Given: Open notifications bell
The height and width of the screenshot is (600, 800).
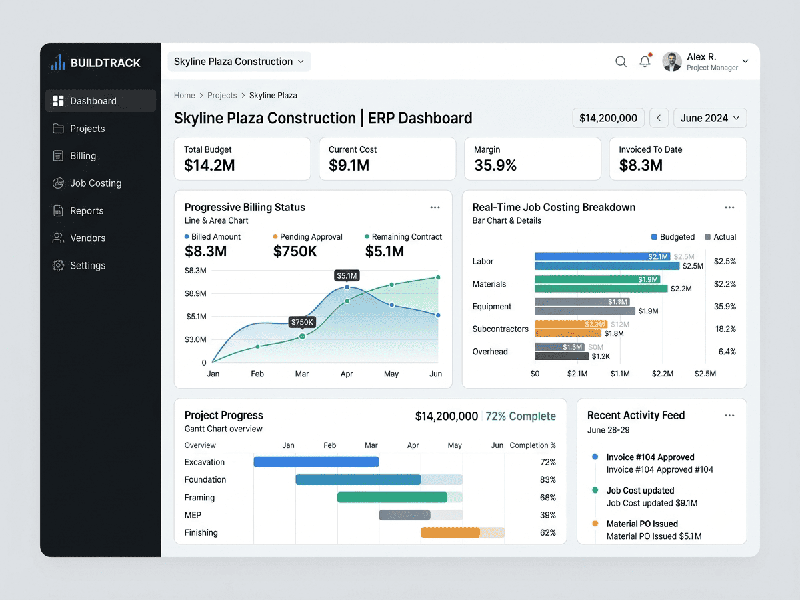Looking at the screenshot, I should click(645, 61).
